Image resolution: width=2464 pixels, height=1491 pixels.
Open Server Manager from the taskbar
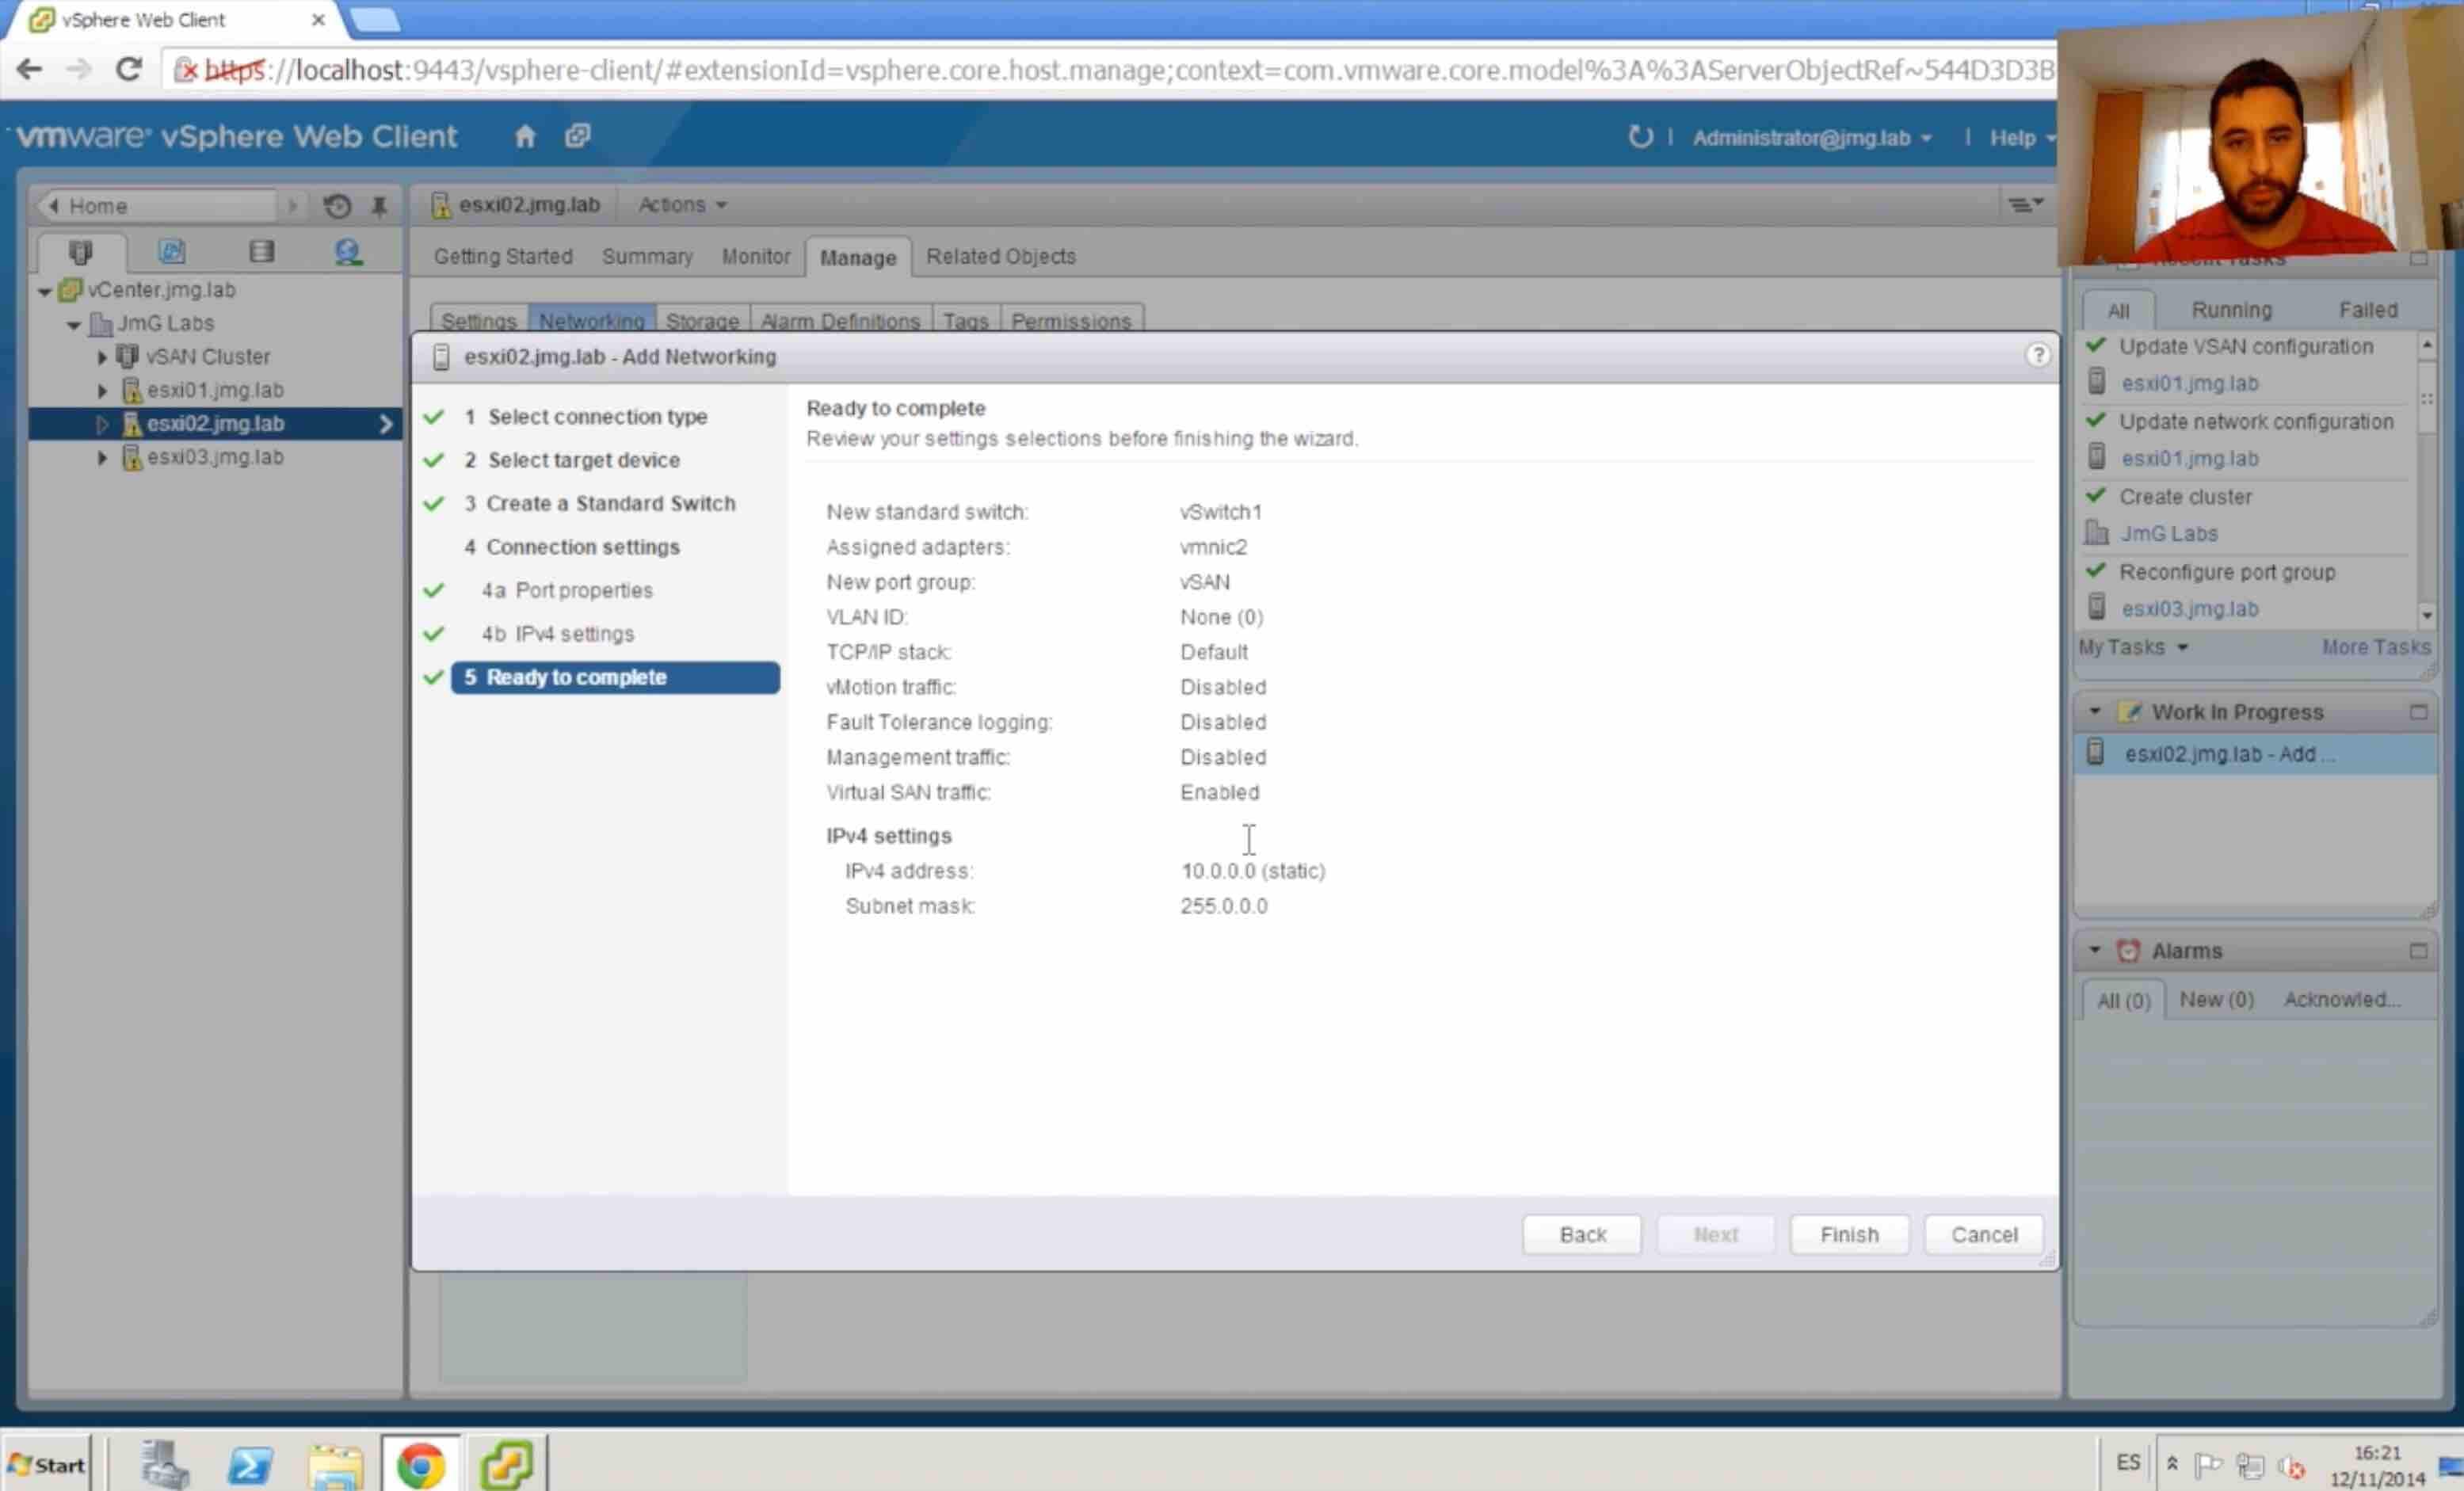(164, 1465)
